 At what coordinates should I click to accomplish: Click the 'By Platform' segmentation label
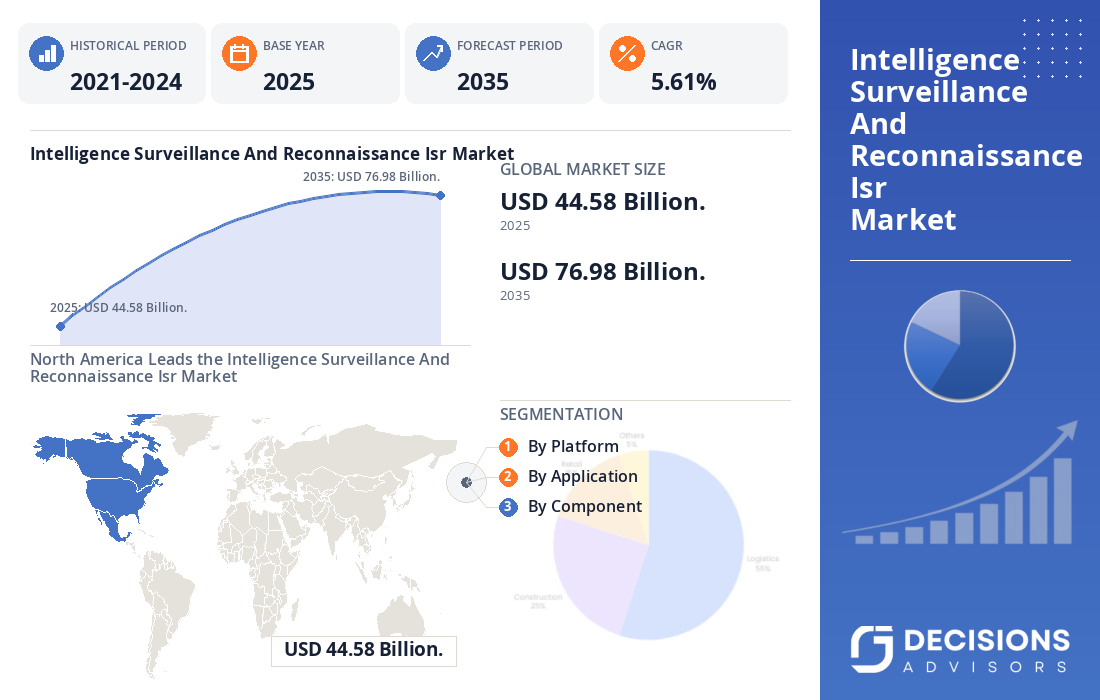click(573, 446)
